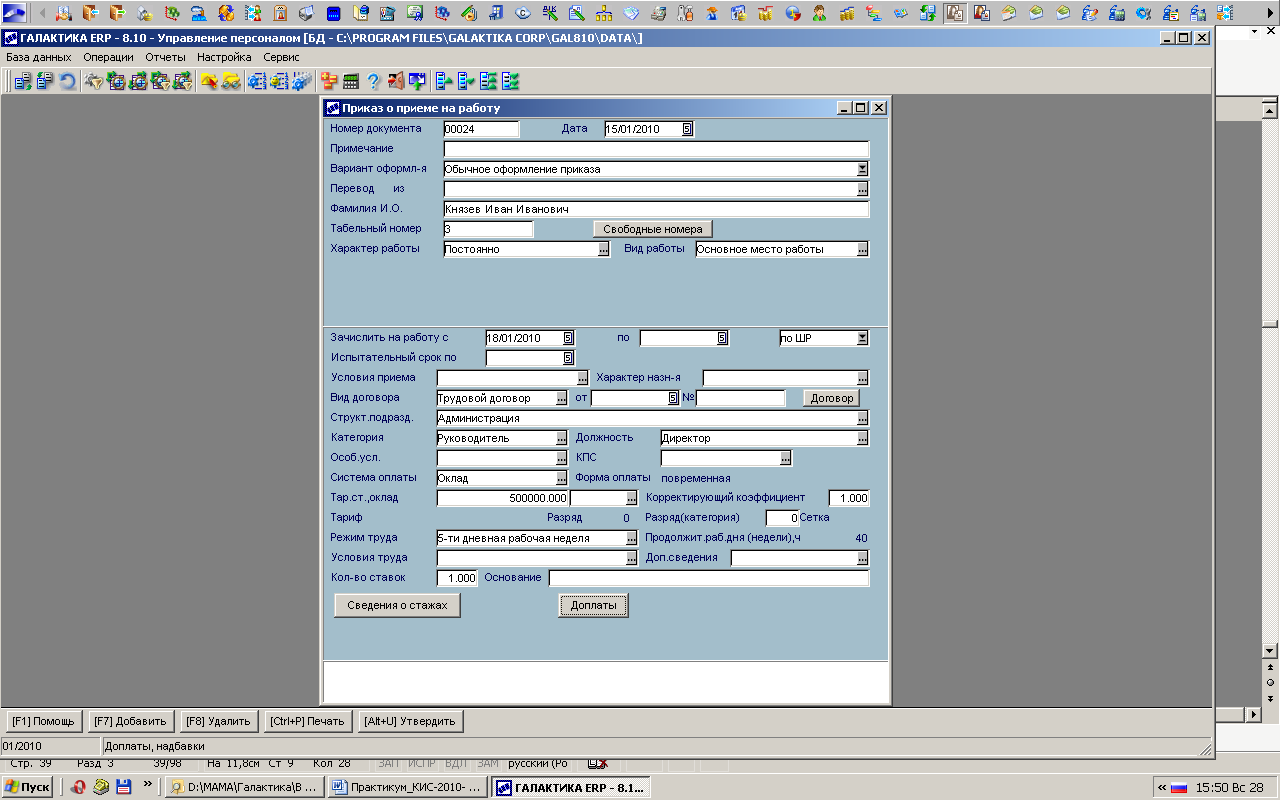1280x800 pixels.
Task: Click the Договор button
Action: [831, 398]
